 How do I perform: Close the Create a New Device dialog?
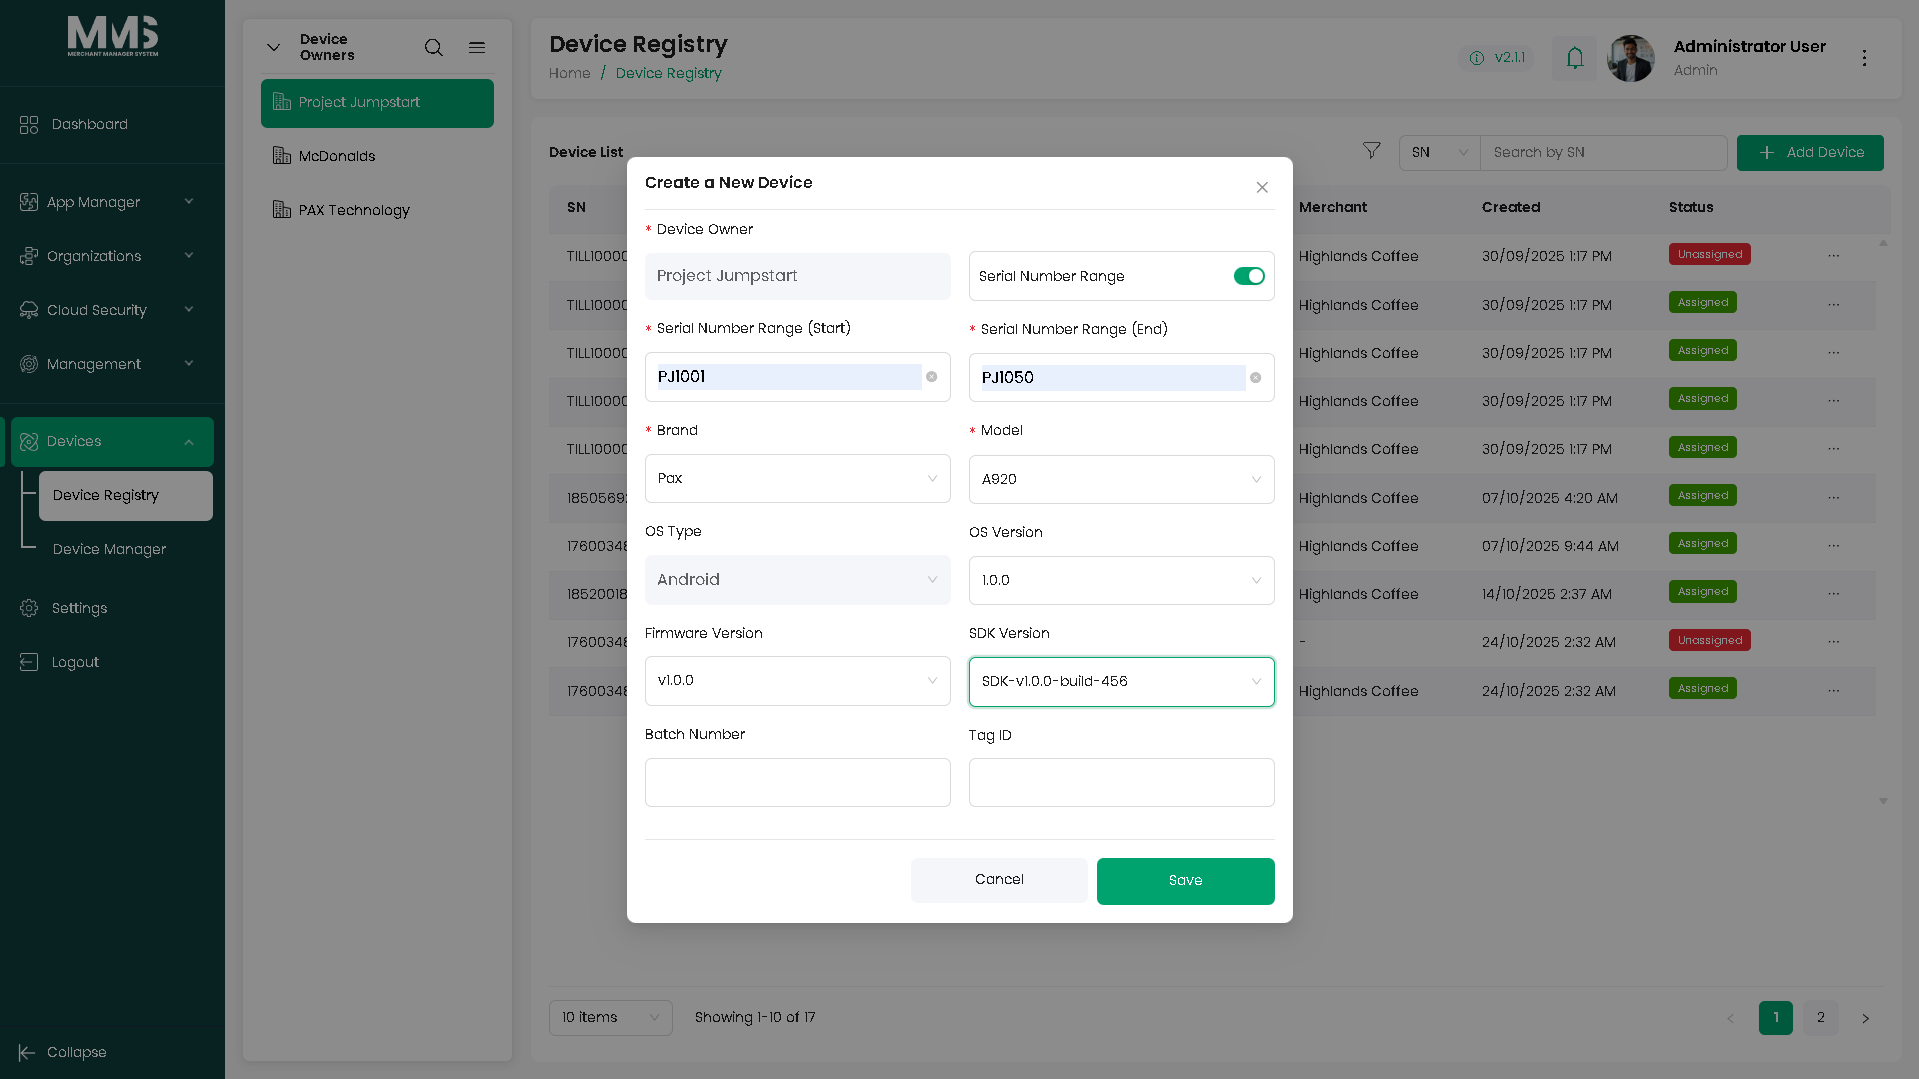[x=1262, y=187]
